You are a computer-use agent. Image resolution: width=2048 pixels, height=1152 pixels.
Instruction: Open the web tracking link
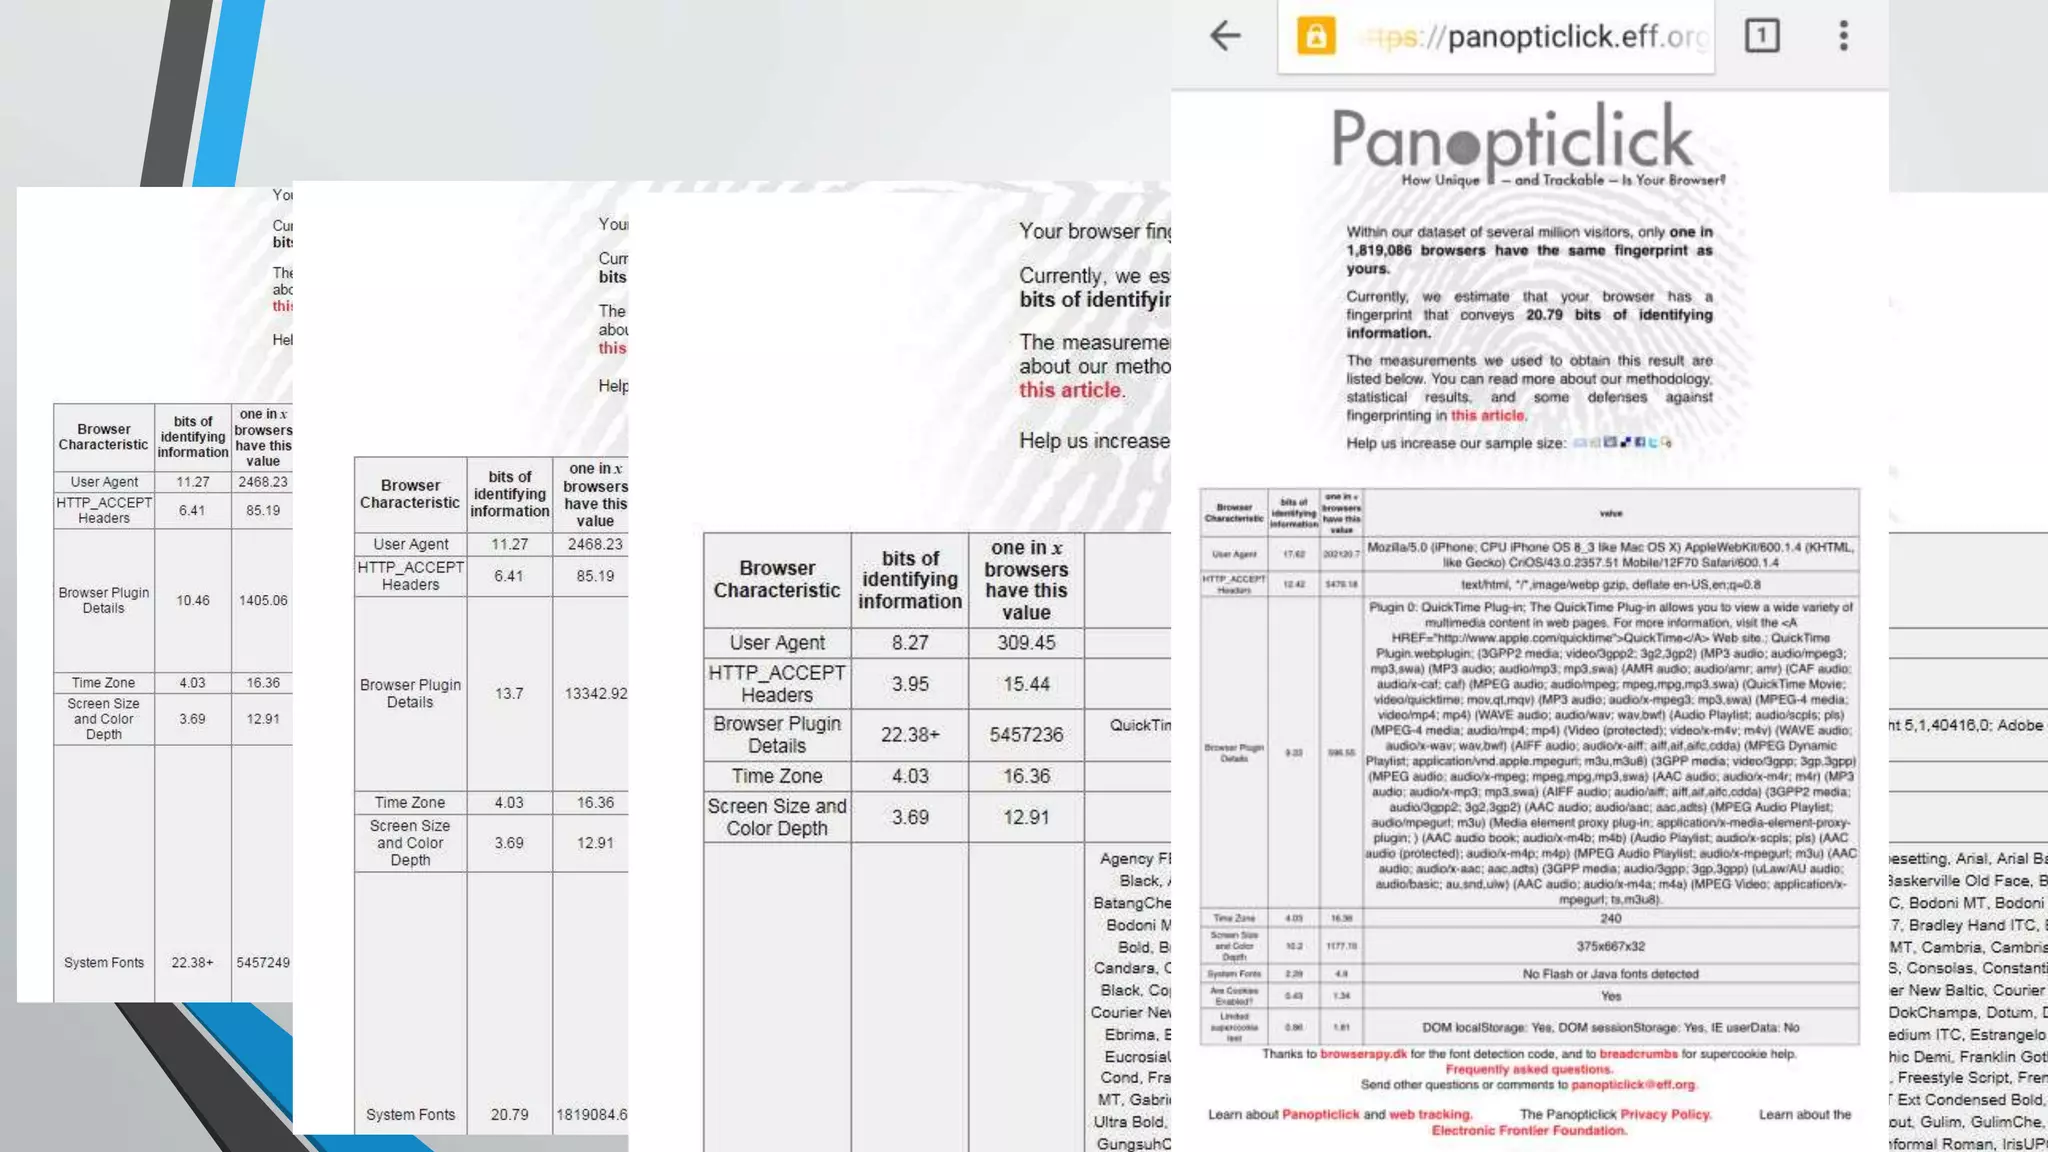1430,1114
